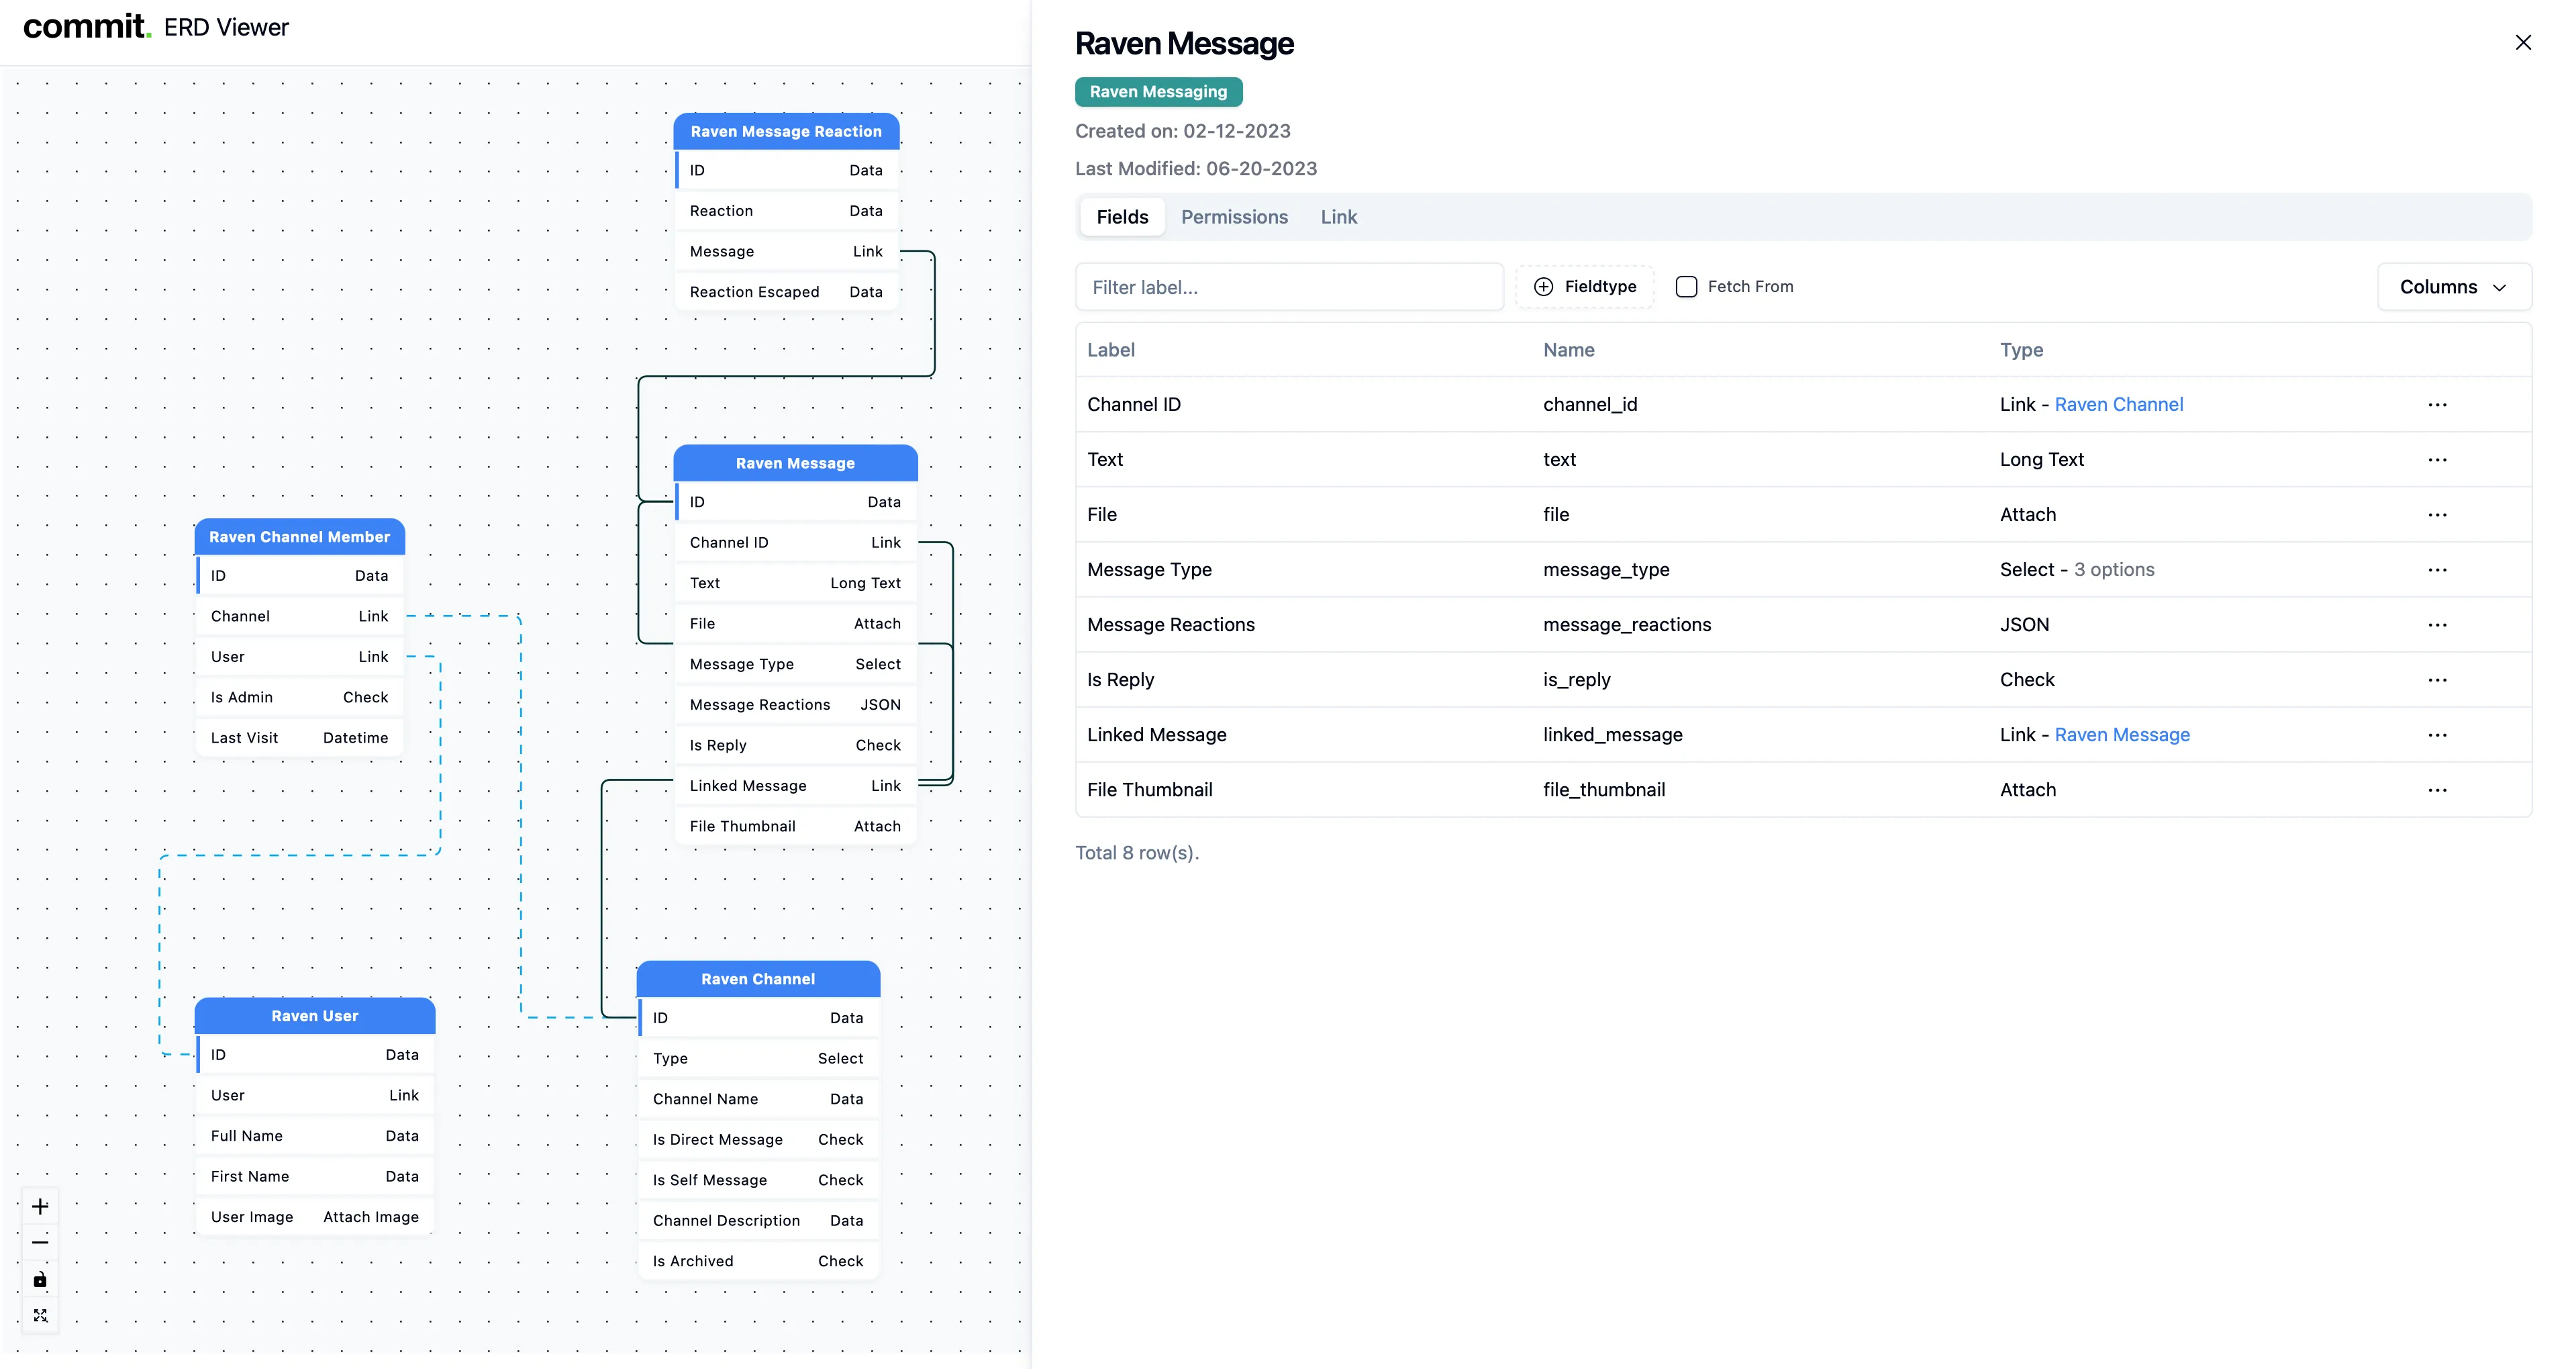Open row actions for Channel ID field
Viewport: 2576px width, 1369px height.
(x=2437, y=405)
